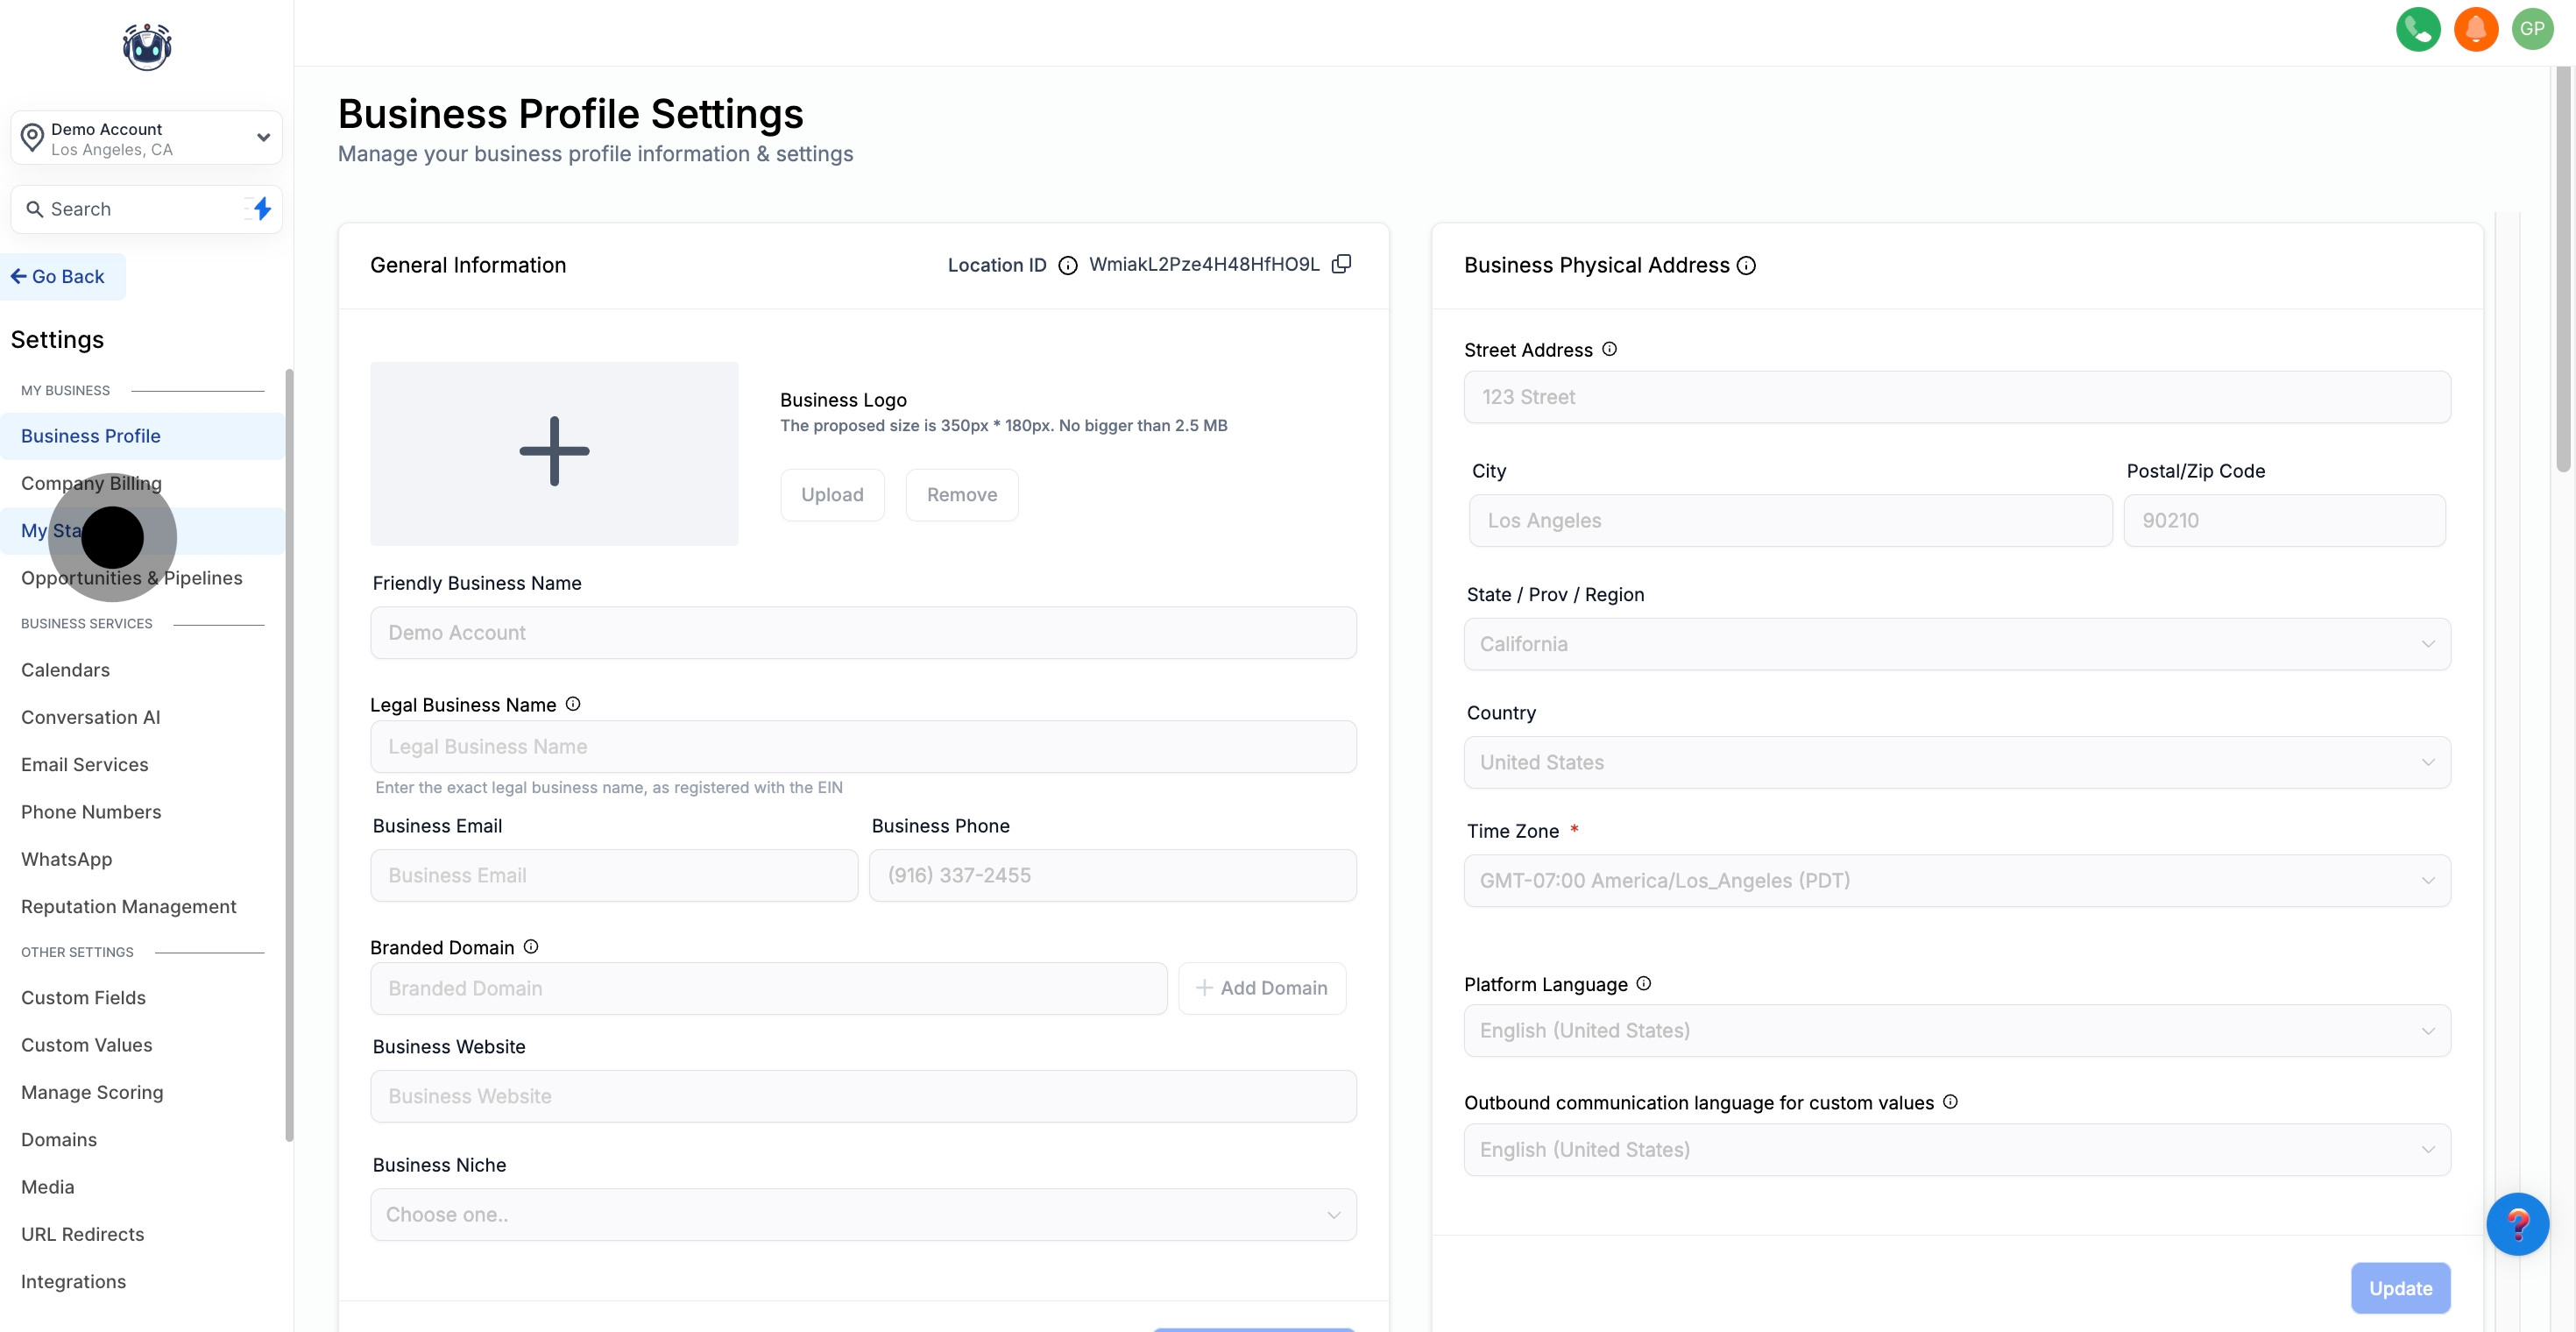The image size is (2576, 1332).
Task: Open the State / Prov / Region dropdown
Action: click(x=1956, y=644)
